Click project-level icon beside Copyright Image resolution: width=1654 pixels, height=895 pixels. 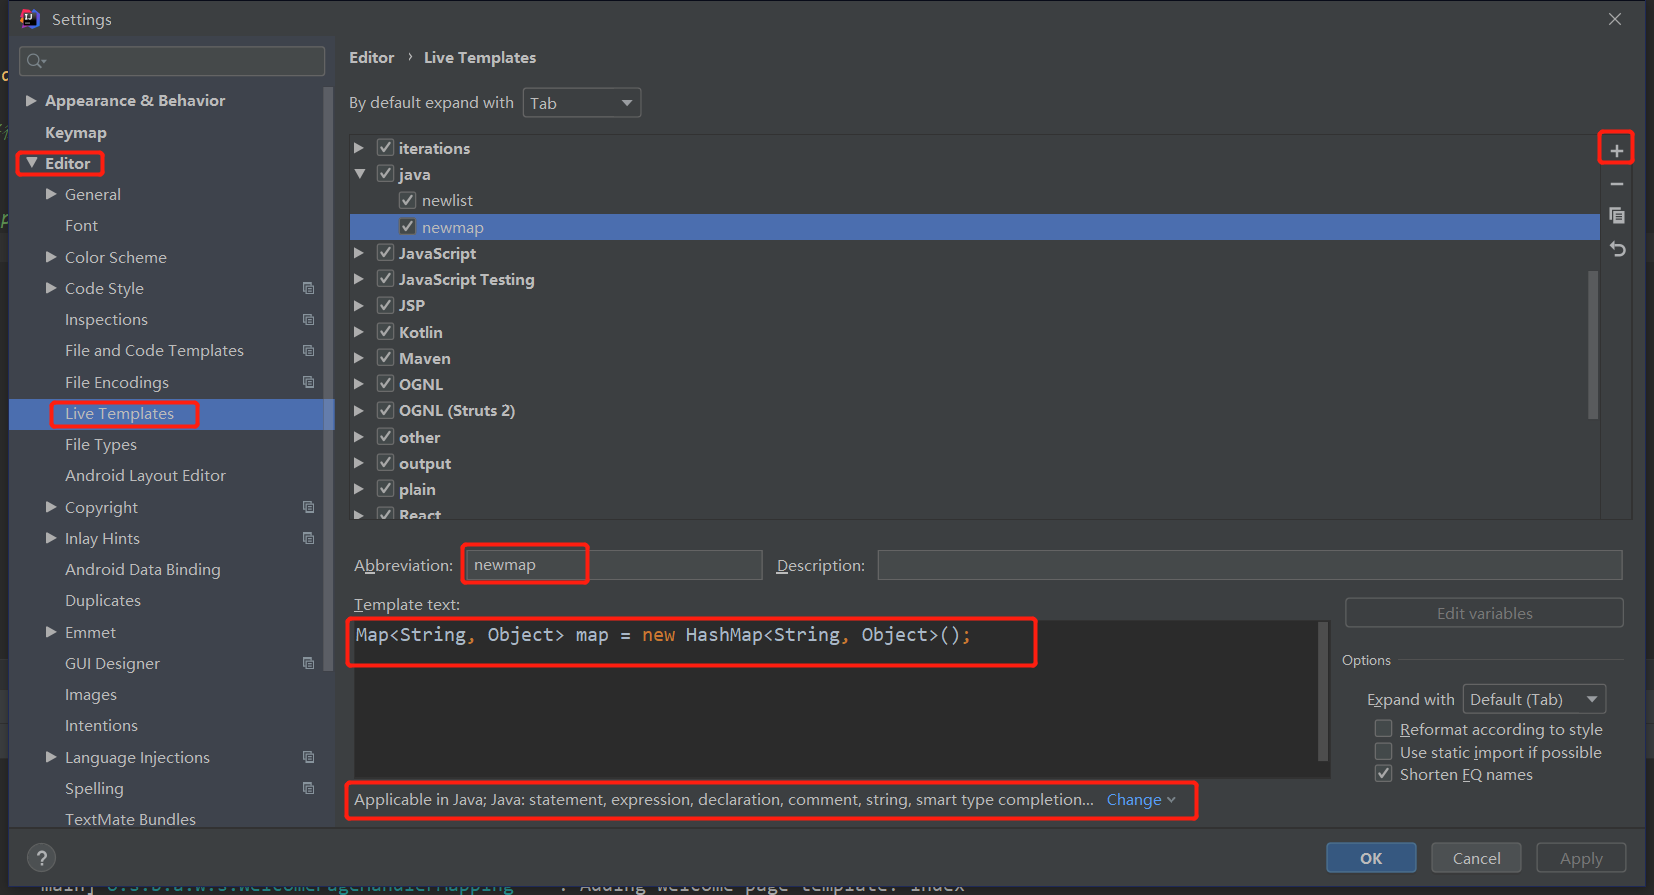[x=308, y=507]
